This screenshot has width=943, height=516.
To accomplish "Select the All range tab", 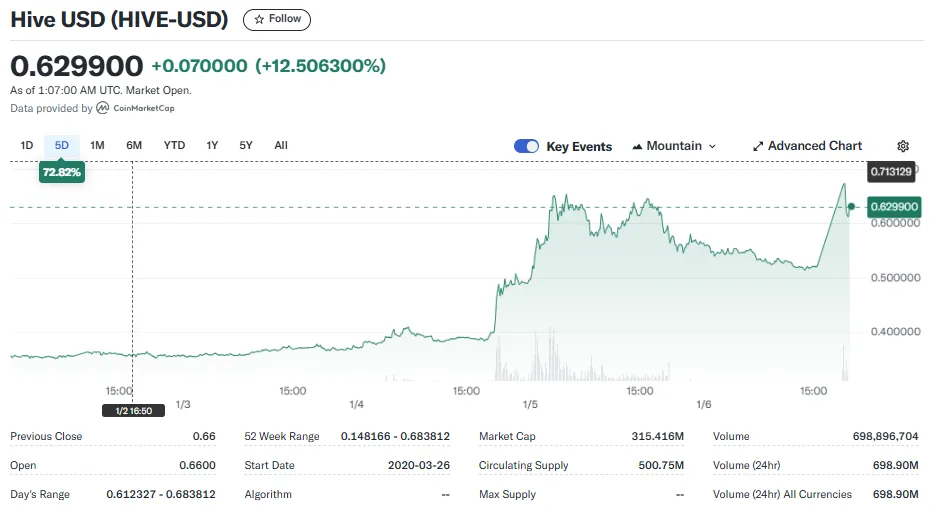I will [x=281, y=146].
